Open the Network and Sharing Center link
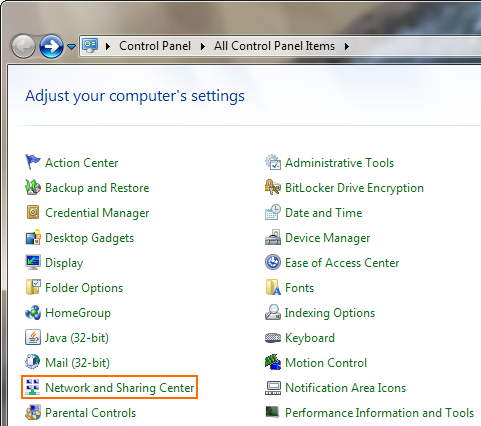Image resolution: width=481 pixels, height=426 pixels. click(119, 388)
